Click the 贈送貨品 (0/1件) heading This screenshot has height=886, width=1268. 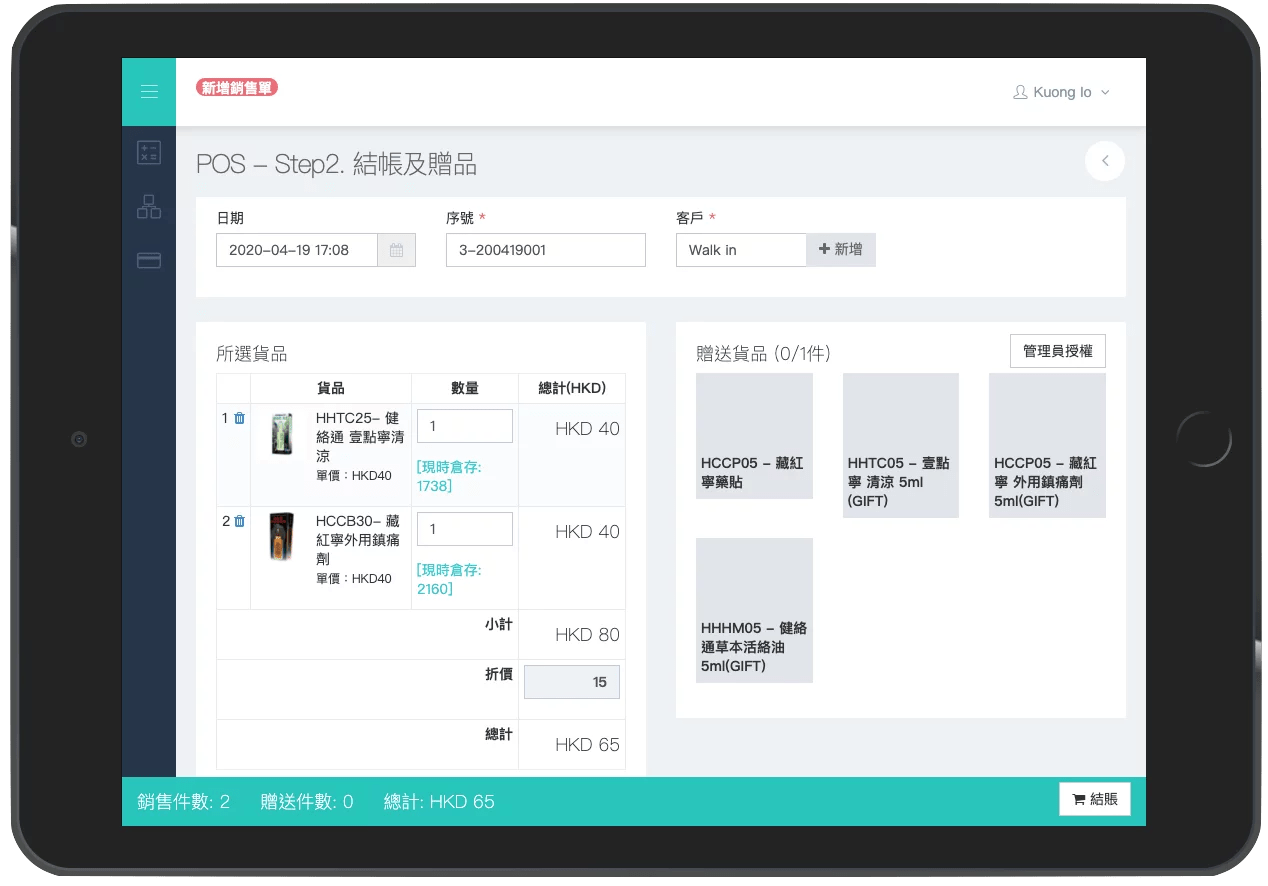pyautogui.click(x=763, y=354)
